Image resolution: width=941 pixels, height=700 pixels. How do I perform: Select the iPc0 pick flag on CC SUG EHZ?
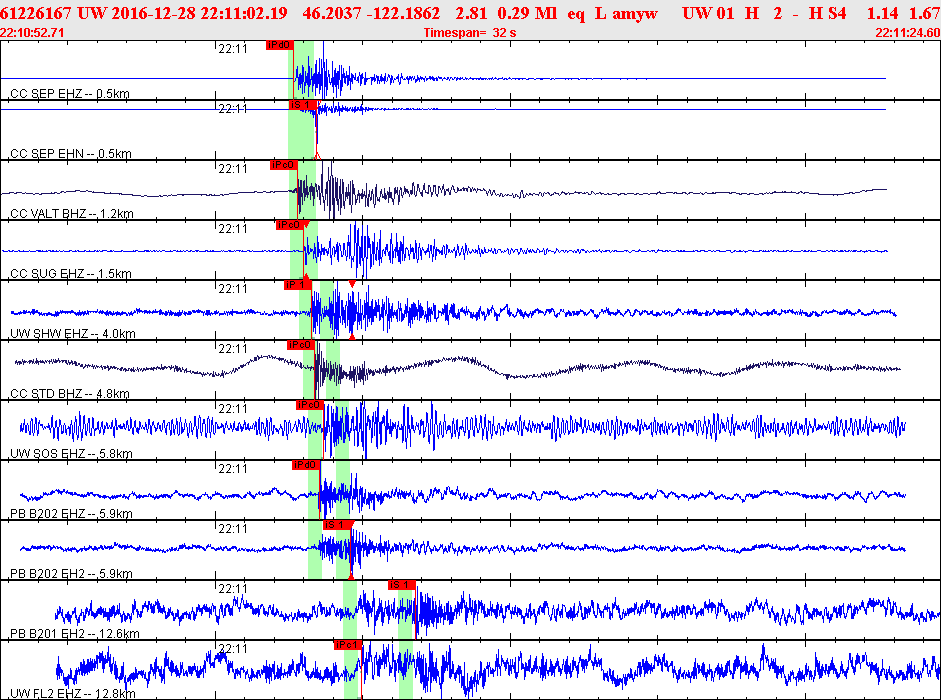[288, 225]
